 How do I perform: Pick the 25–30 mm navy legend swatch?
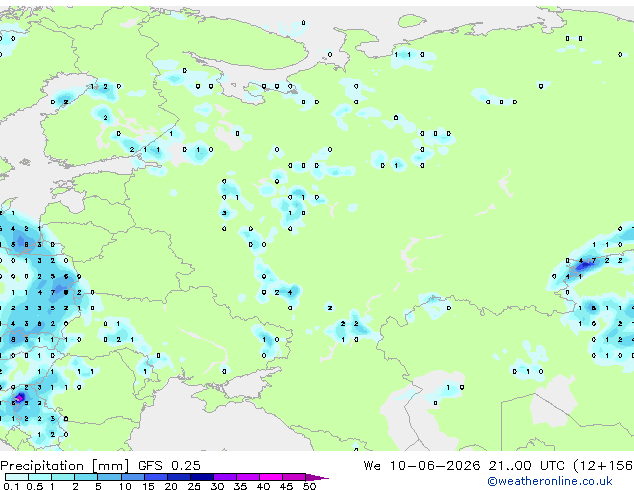point(202,477)
